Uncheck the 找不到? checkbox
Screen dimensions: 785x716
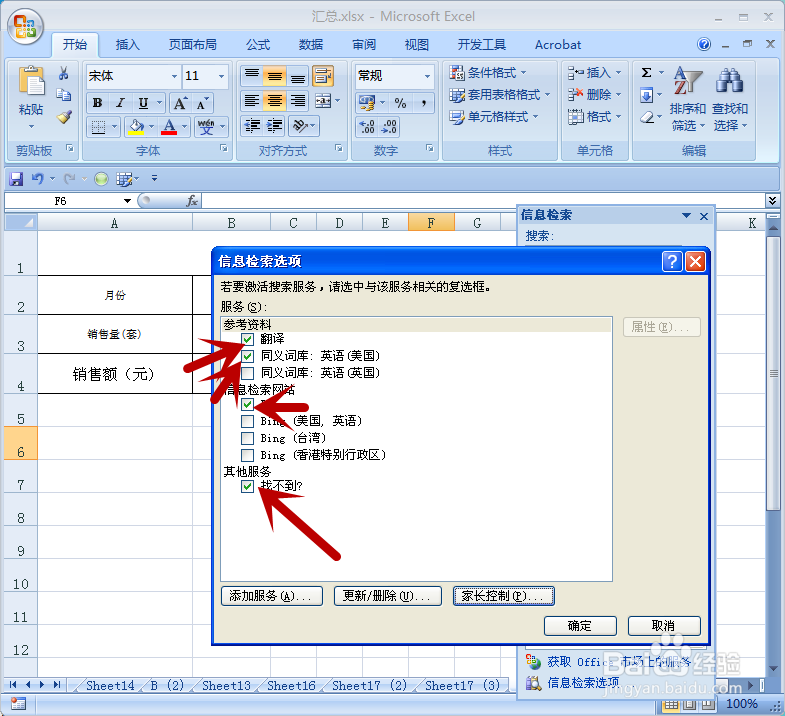tap(247, 486)
